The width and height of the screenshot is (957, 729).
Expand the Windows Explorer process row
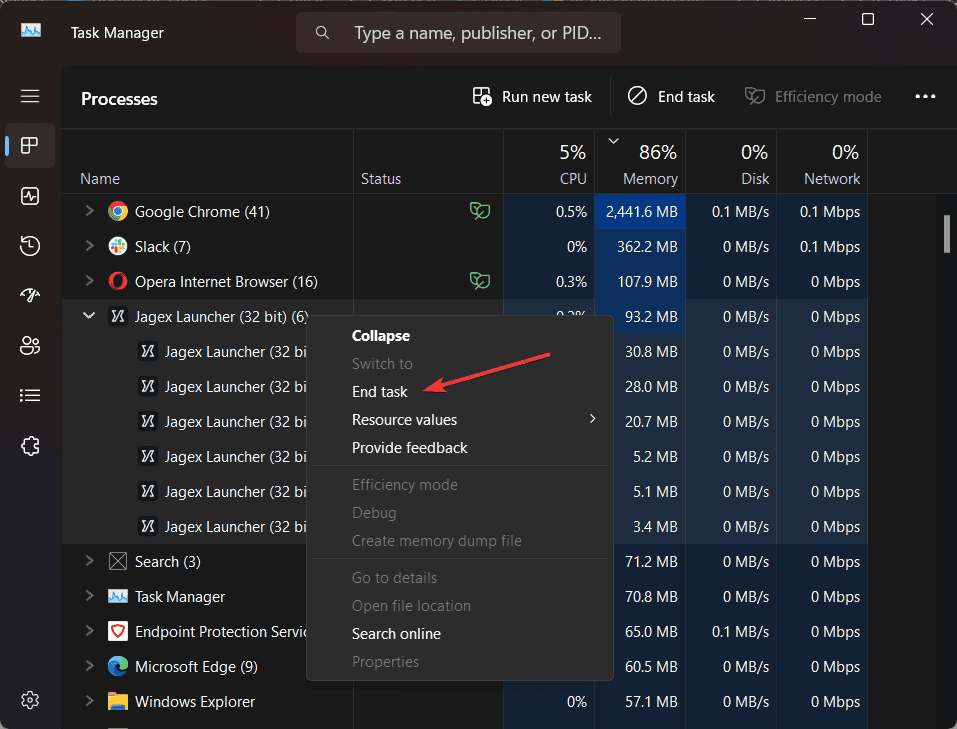(89, 700)
